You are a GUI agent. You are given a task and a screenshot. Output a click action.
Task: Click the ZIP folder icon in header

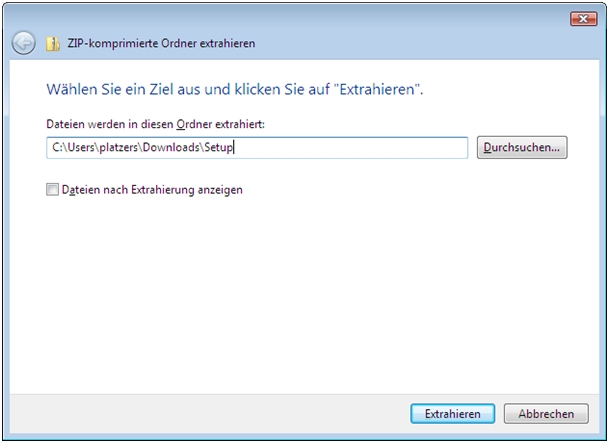pos(54,44)
